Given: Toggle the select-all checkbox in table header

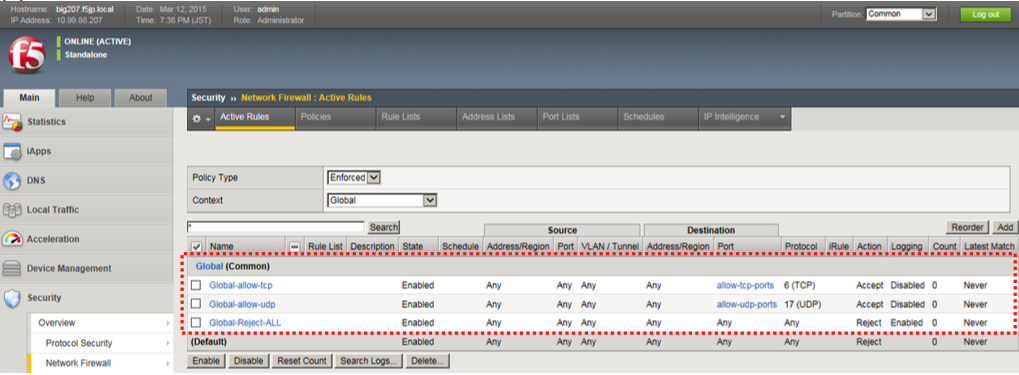Looking at the screenshot, I should (196, 247).
